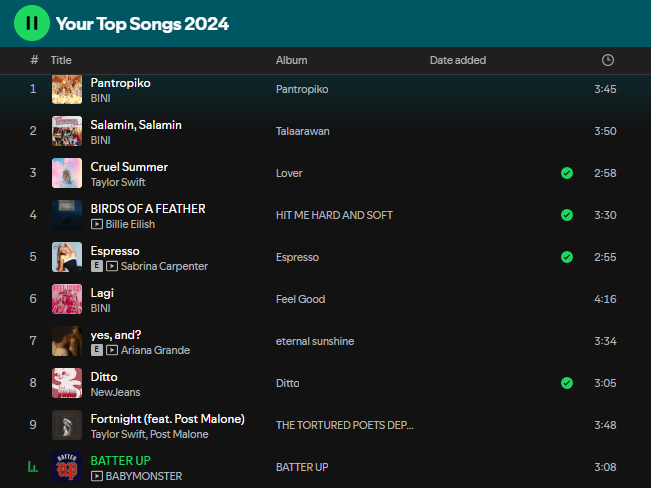Click the Lagi cover art thumbnail
Screen dimensions: 651x488
click(x=67, y=299)
